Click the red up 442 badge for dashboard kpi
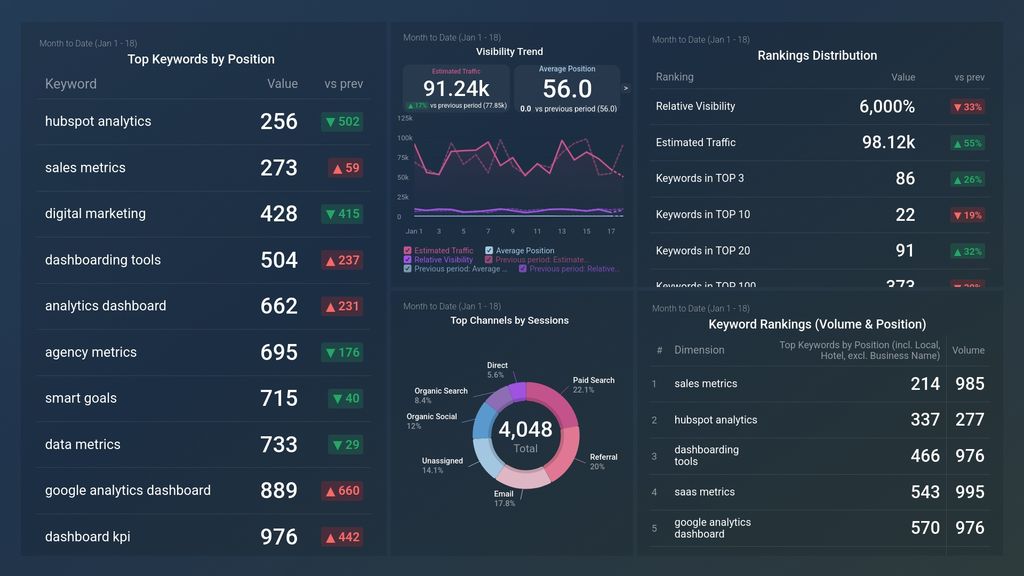This screenshot has width=1024, height=576. (x=342, y=537)
